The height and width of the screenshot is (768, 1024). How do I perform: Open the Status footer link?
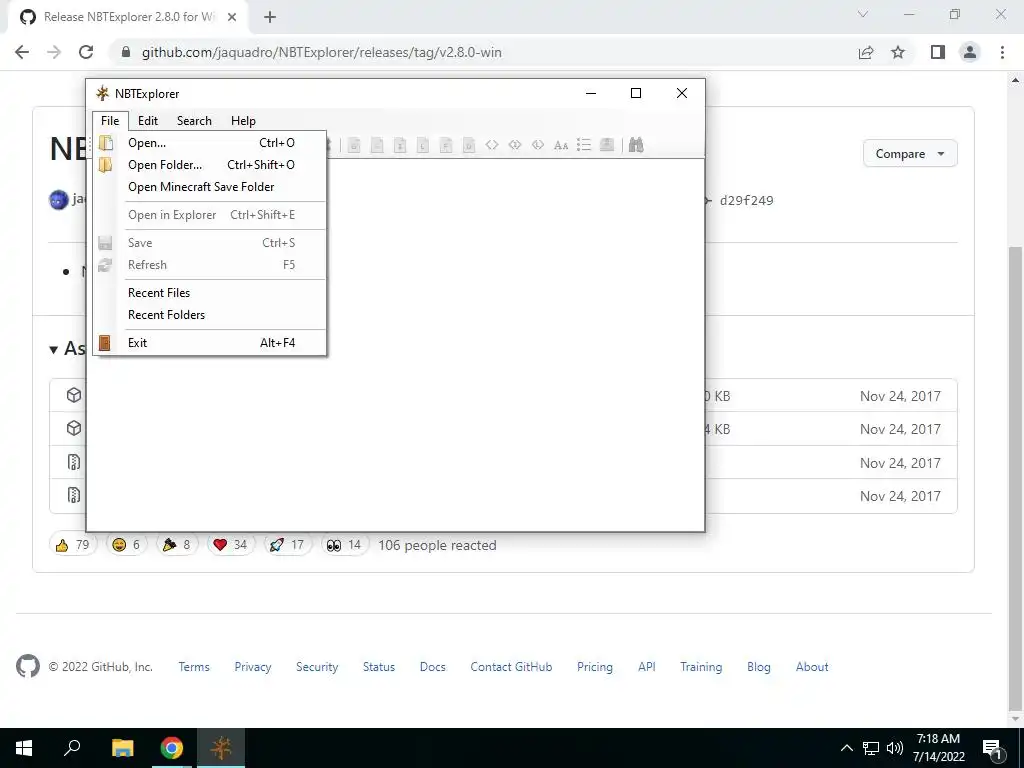pyautogui.click(x=379, y=667)
